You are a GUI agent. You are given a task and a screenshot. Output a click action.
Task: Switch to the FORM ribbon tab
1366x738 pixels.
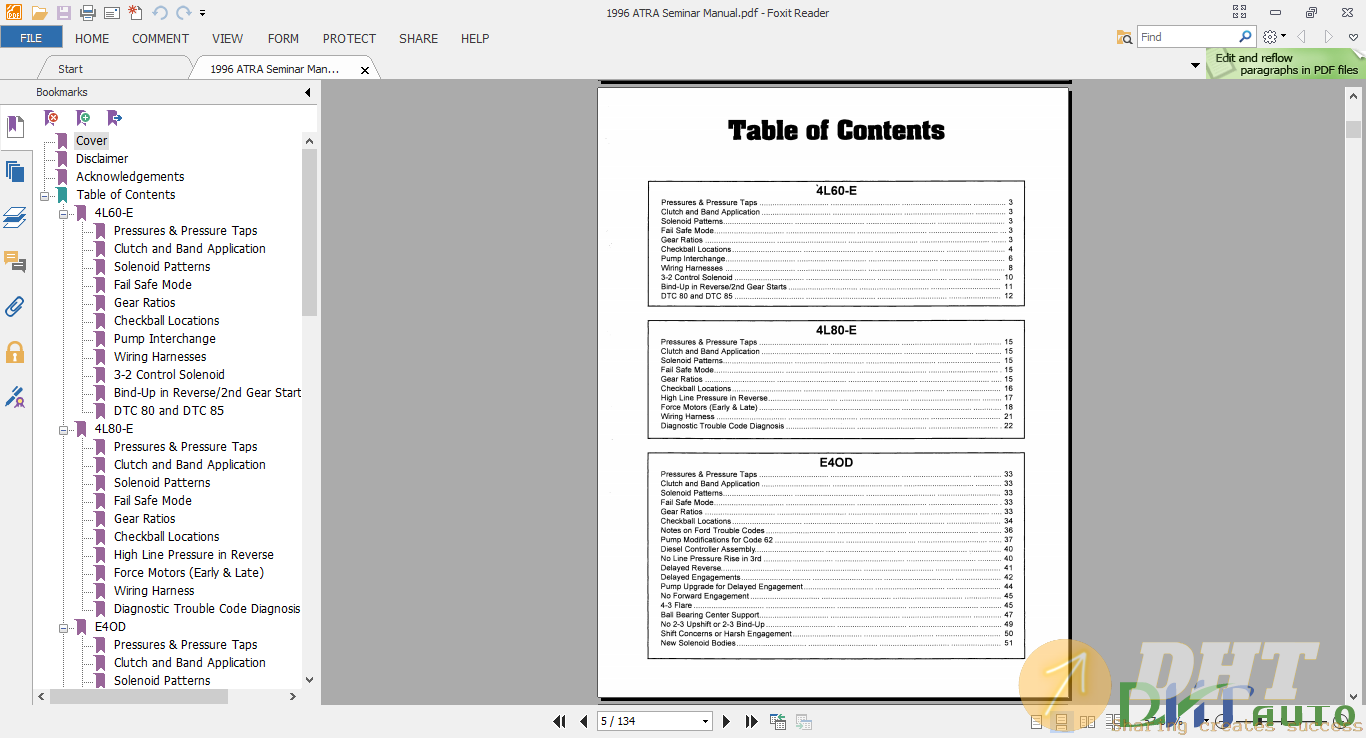pyautogui.click(x=284, y=38)
